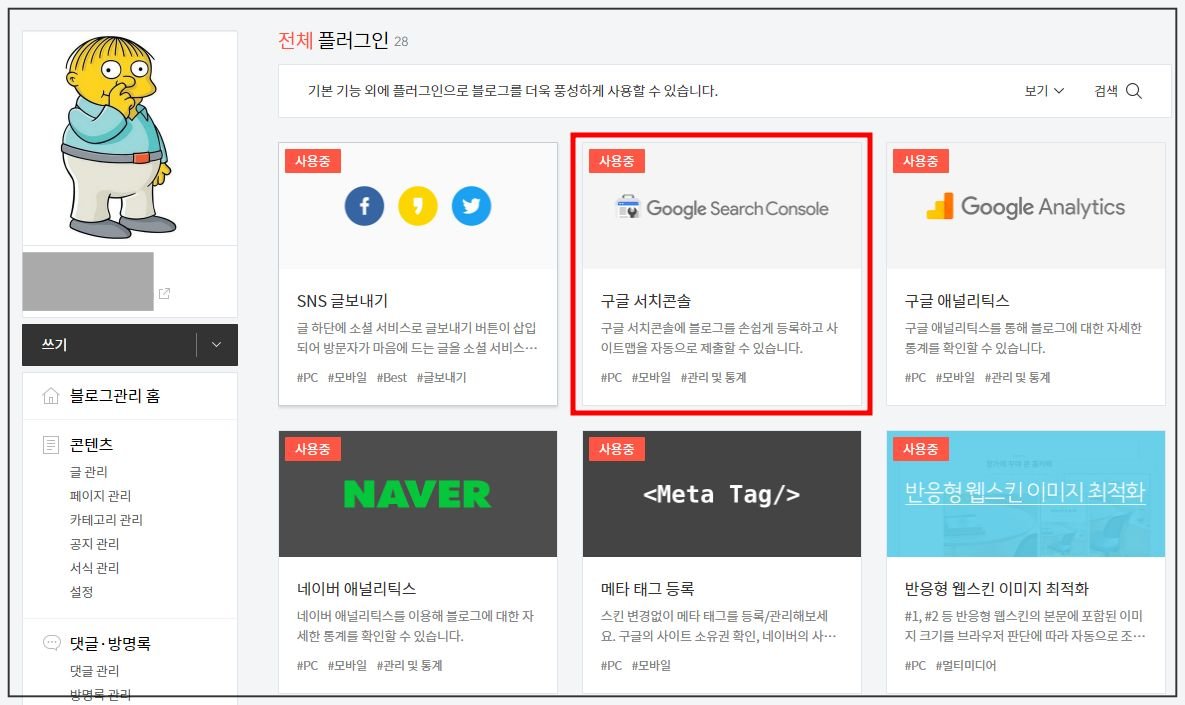
Task: Open the 구글 서치콘솔 plugin title
Action: point(645,301)
